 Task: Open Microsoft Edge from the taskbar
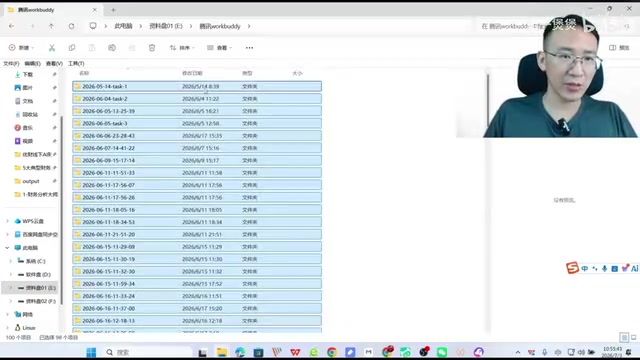[x=240, y=352]
